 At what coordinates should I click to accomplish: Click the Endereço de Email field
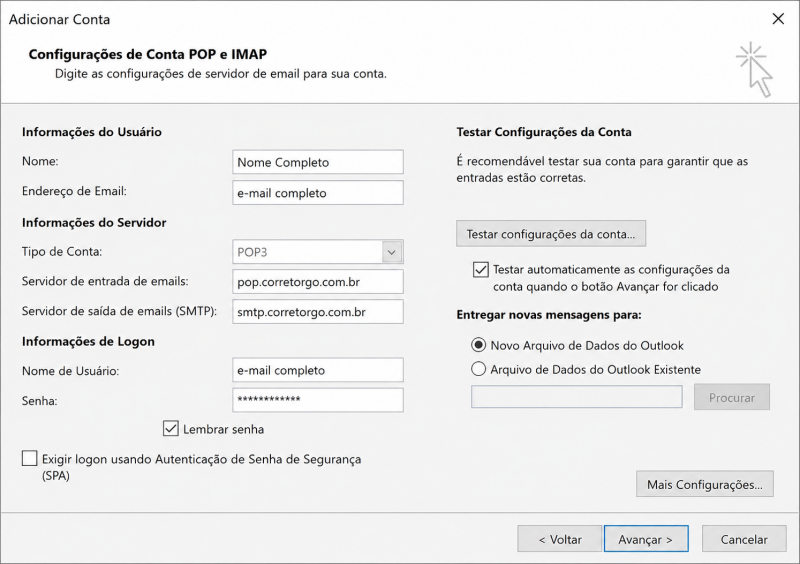[x=317, y=192]
